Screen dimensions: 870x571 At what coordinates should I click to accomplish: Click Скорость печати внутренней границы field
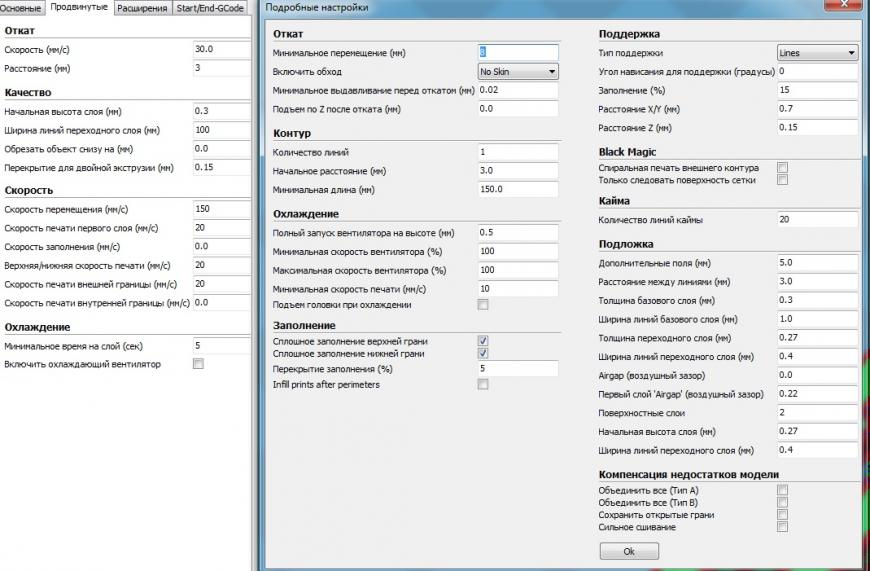tap(222, 303)
